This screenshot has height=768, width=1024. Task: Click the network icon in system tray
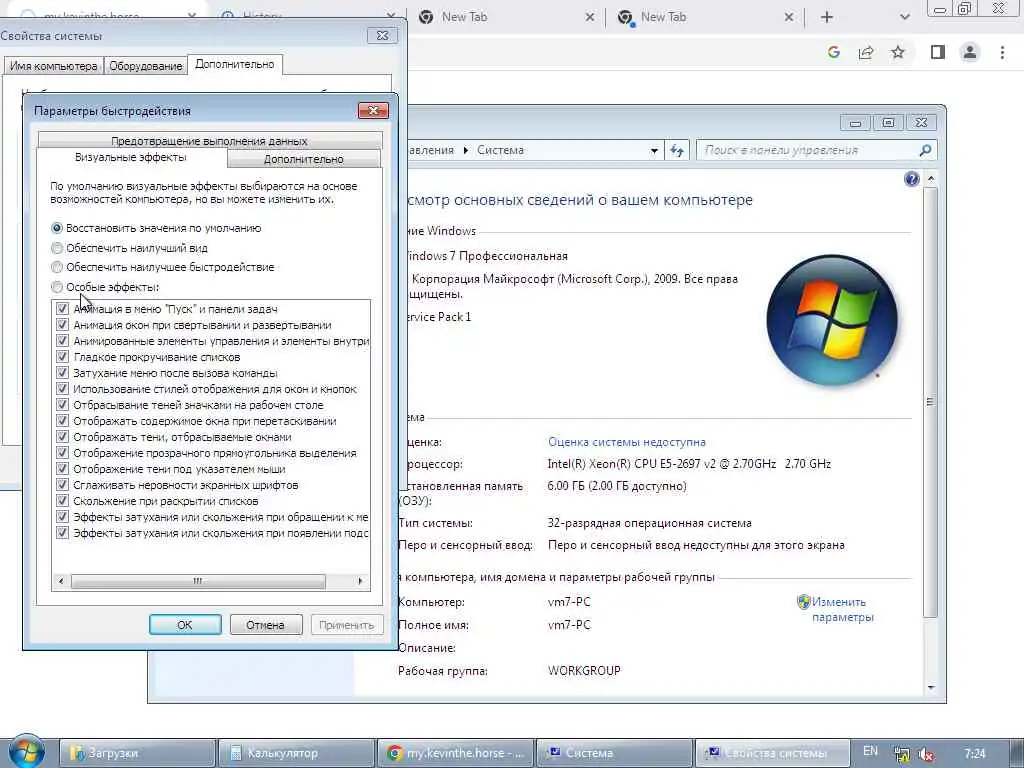[x=902, y=754]
